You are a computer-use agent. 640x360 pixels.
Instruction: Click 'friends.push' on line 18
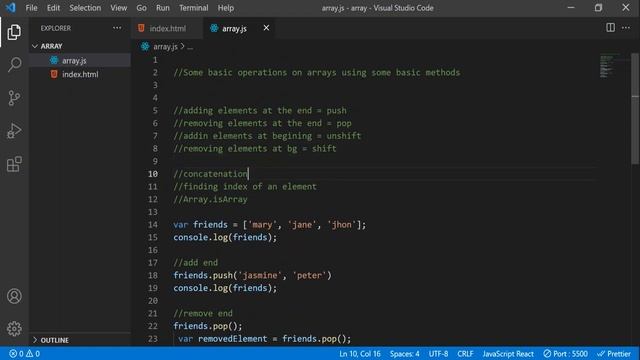(203, 275)
